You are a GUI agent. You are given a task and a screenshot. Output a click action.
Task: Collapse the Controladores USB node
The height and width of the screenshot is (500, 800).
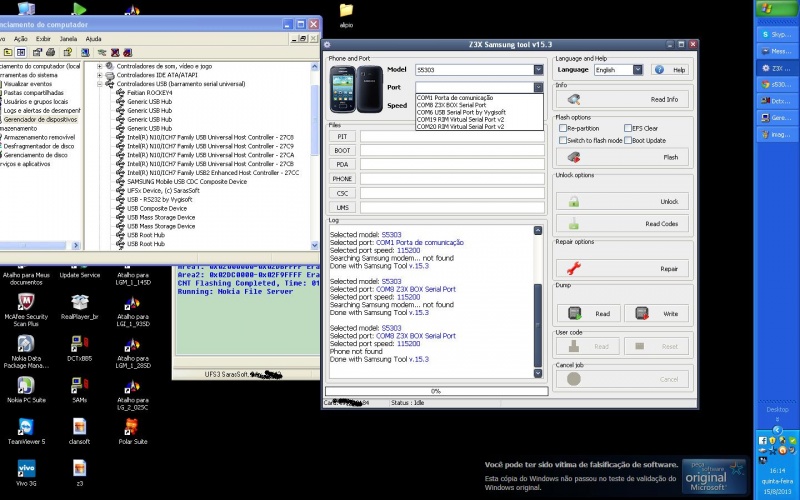point(99,84)
